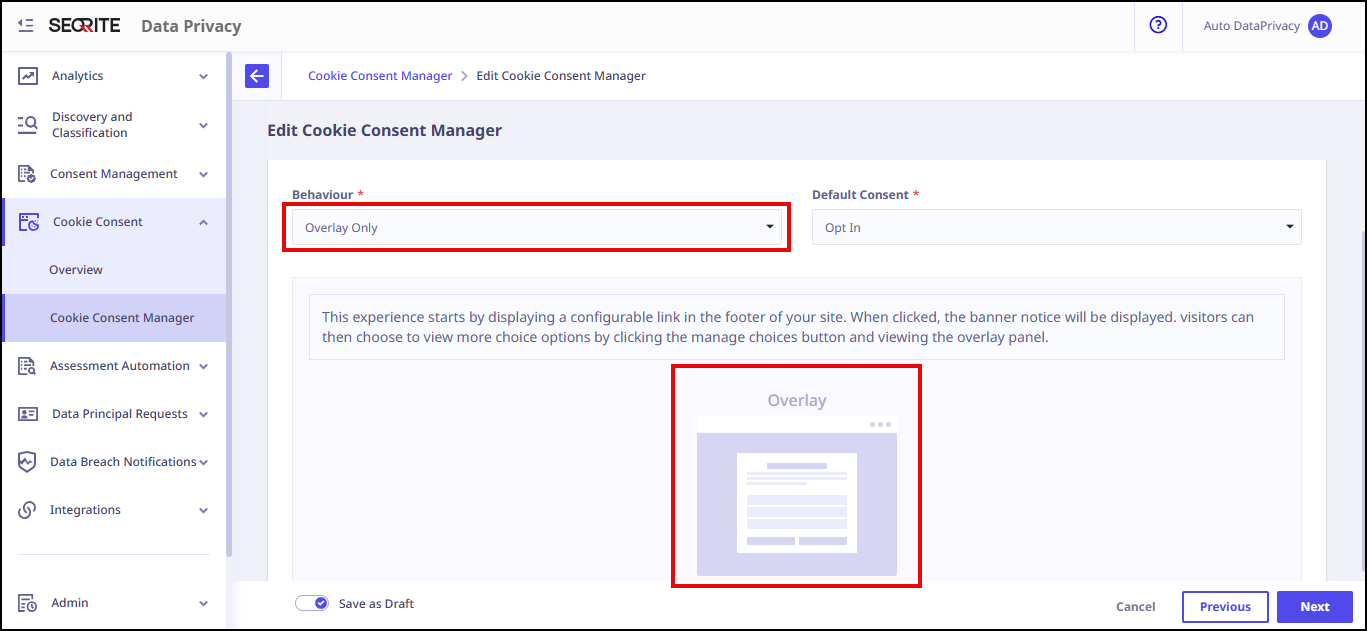Open the Default Consent dropdown
The image size is (1367, 631).
1056,228
